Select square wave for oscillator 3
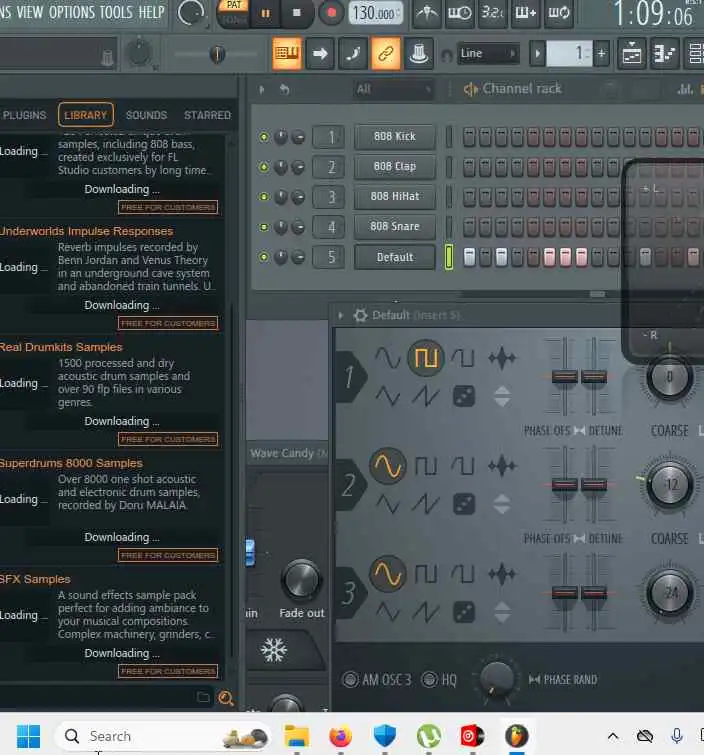Screen dimensions: 704x755 (x=426, y=573)
